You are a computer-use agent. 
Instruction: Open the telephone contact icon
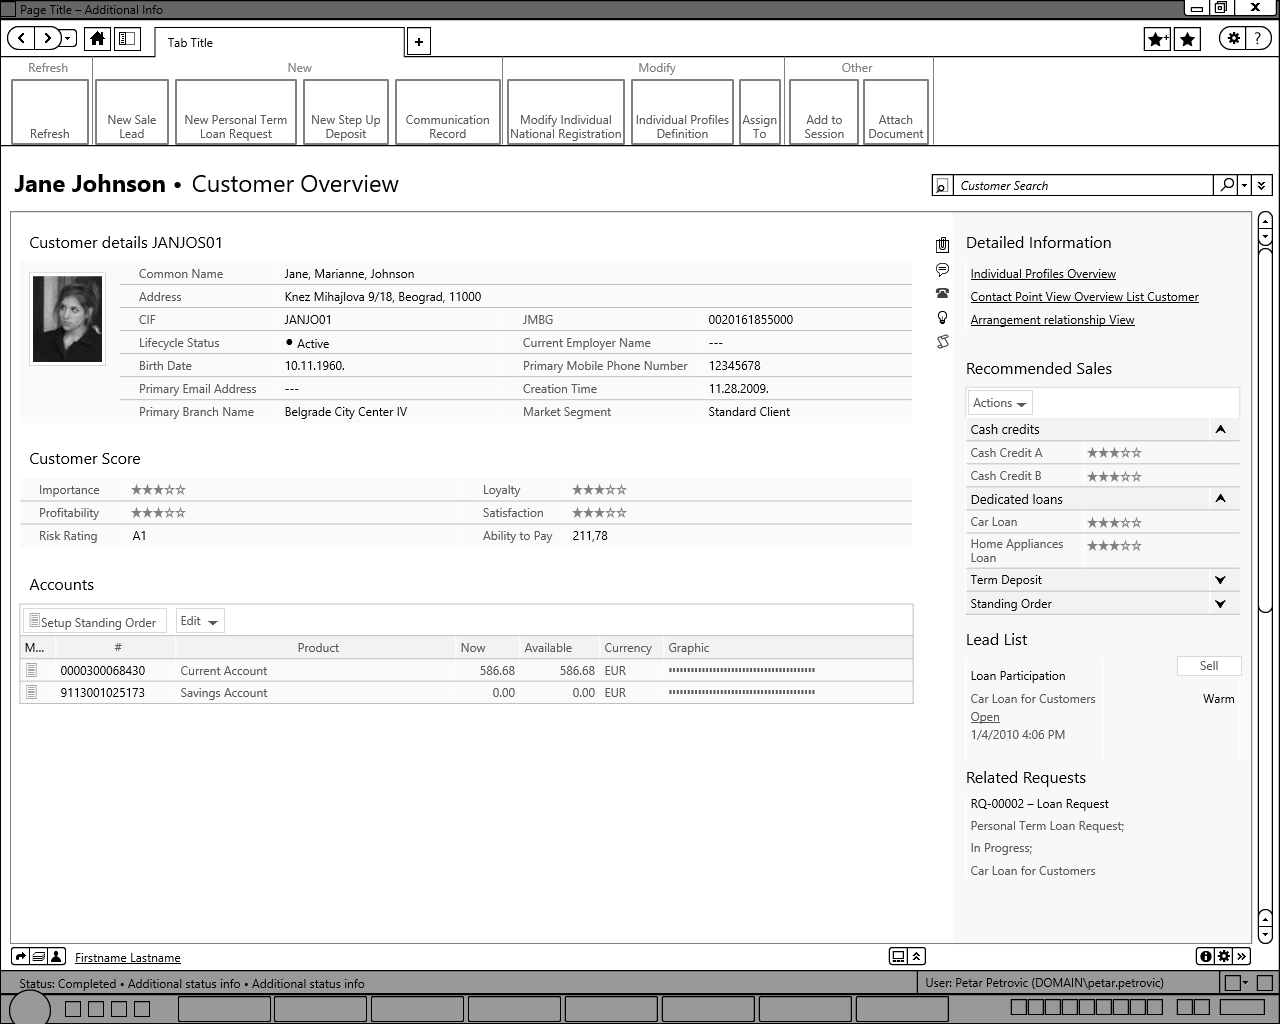pyautogui.click(x=942, y=293)
